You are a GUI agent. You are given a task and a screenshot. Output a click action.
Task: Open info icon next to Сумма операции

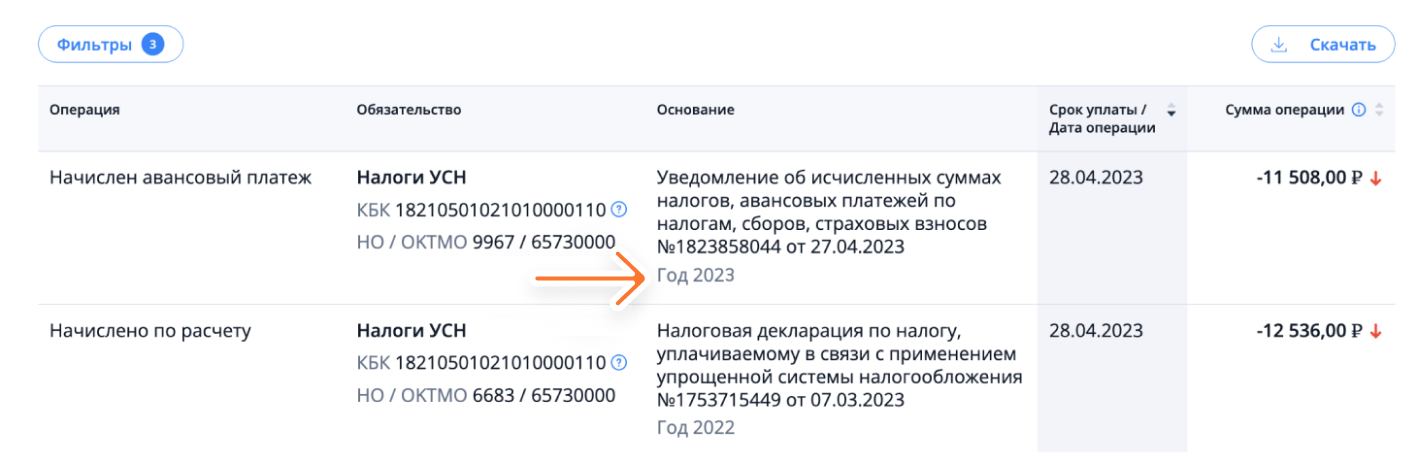[1358, 110]
